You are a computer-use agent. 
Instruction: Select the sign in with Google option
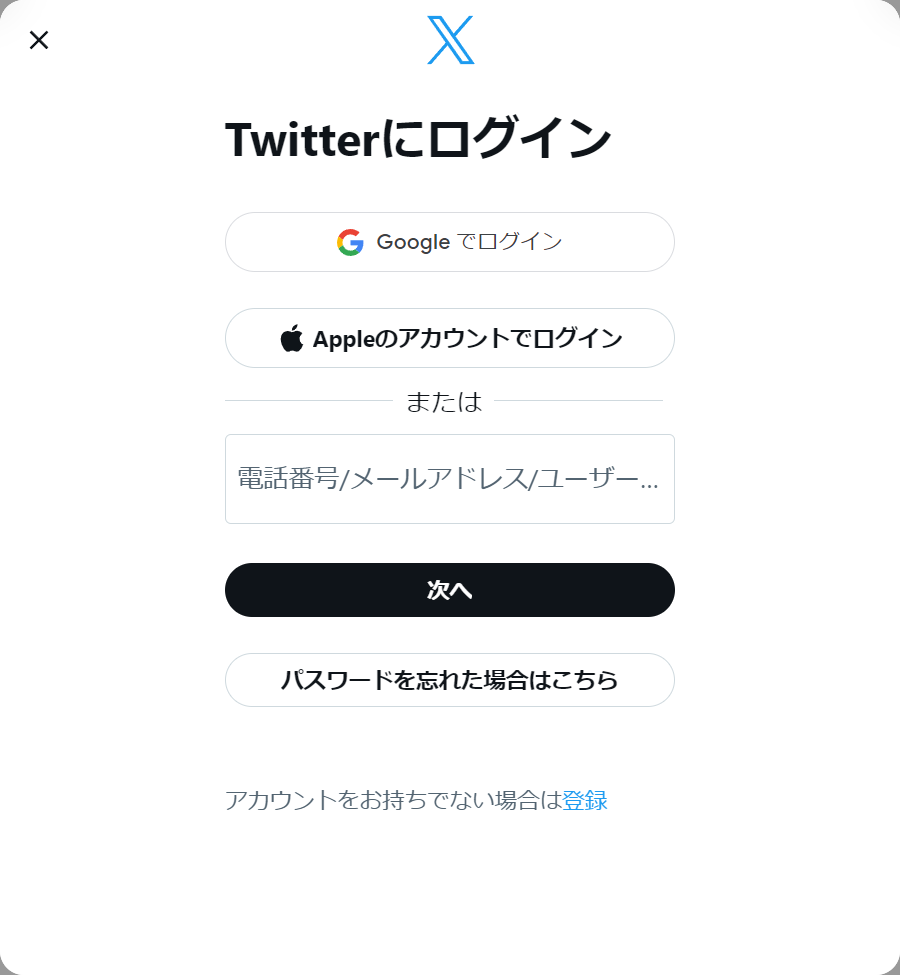click(x=449, y=241)
